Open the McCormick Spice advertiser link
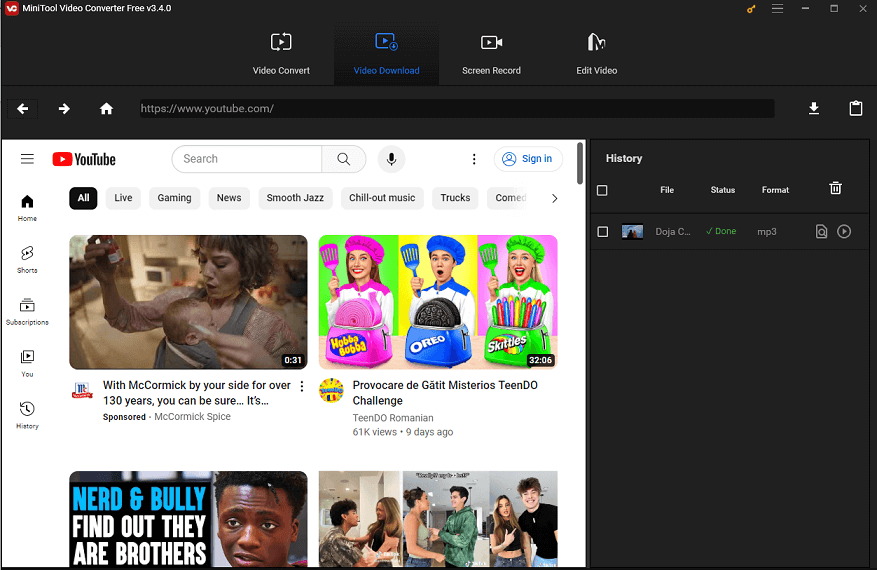The image size is (877, 570). (x=192, y=417)
